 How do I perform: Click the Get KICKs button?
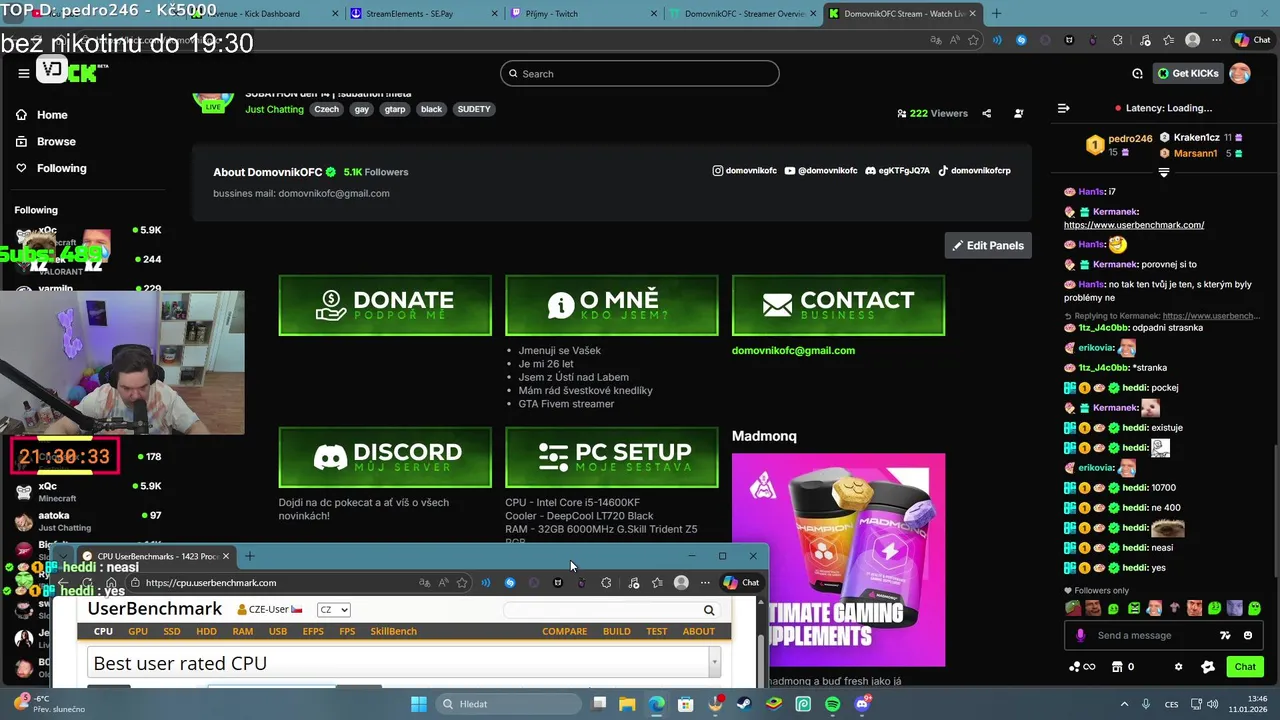pos(1188,73)
